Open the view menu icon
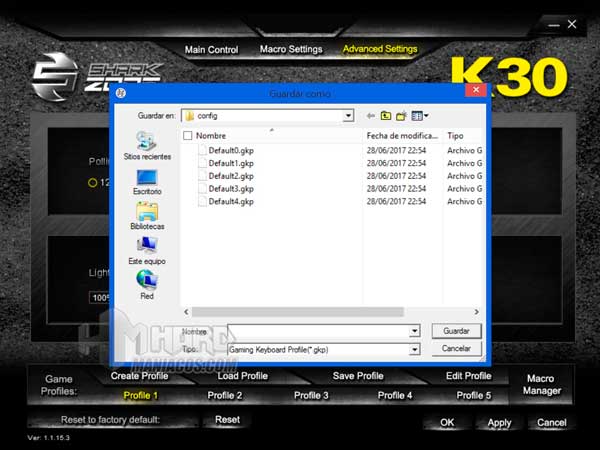This screenshot has width=600, height=450. (x=420, y=116)
